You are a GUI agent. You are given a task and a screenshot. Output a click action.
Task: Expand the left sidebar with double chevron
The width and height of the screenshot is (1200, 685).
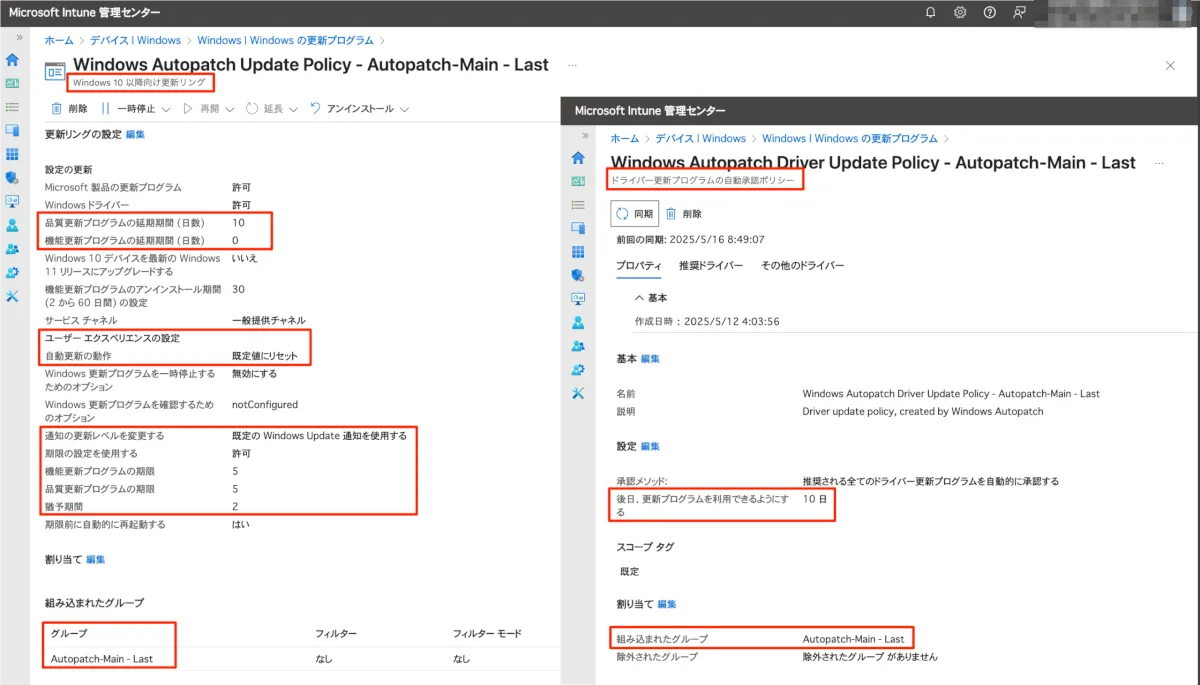coord(18,37)
